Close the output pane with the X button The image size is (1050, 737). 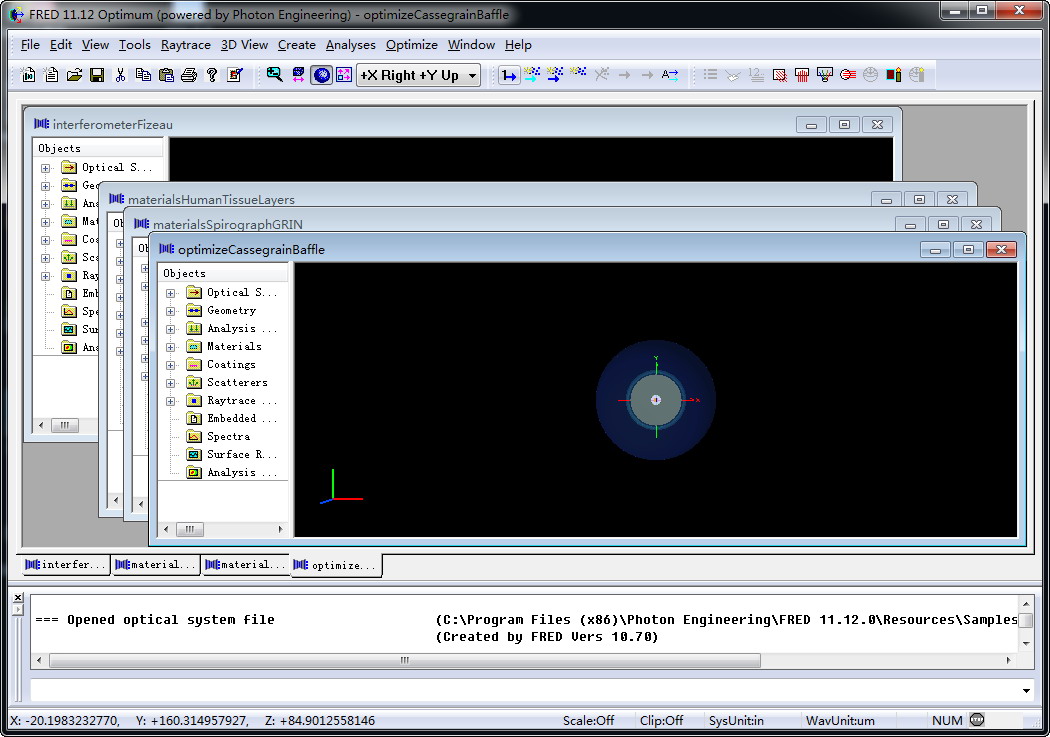pyautogui.click(x=18, y=597)
